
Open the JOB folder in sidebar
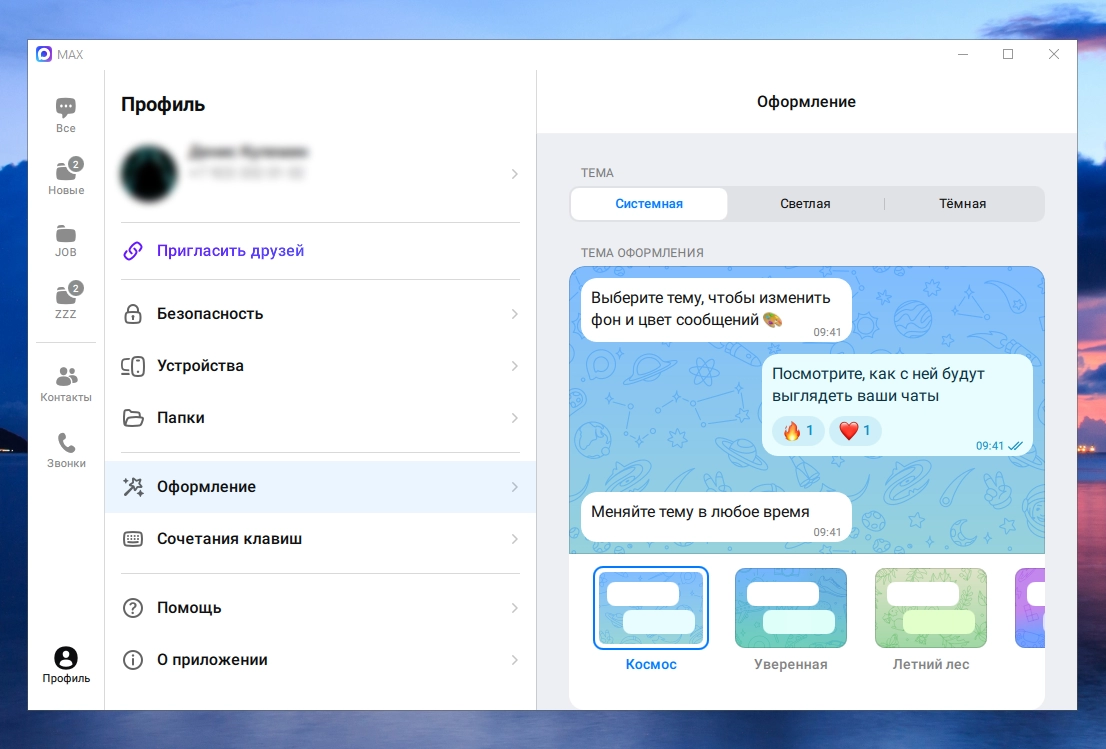tap(66, 241)
